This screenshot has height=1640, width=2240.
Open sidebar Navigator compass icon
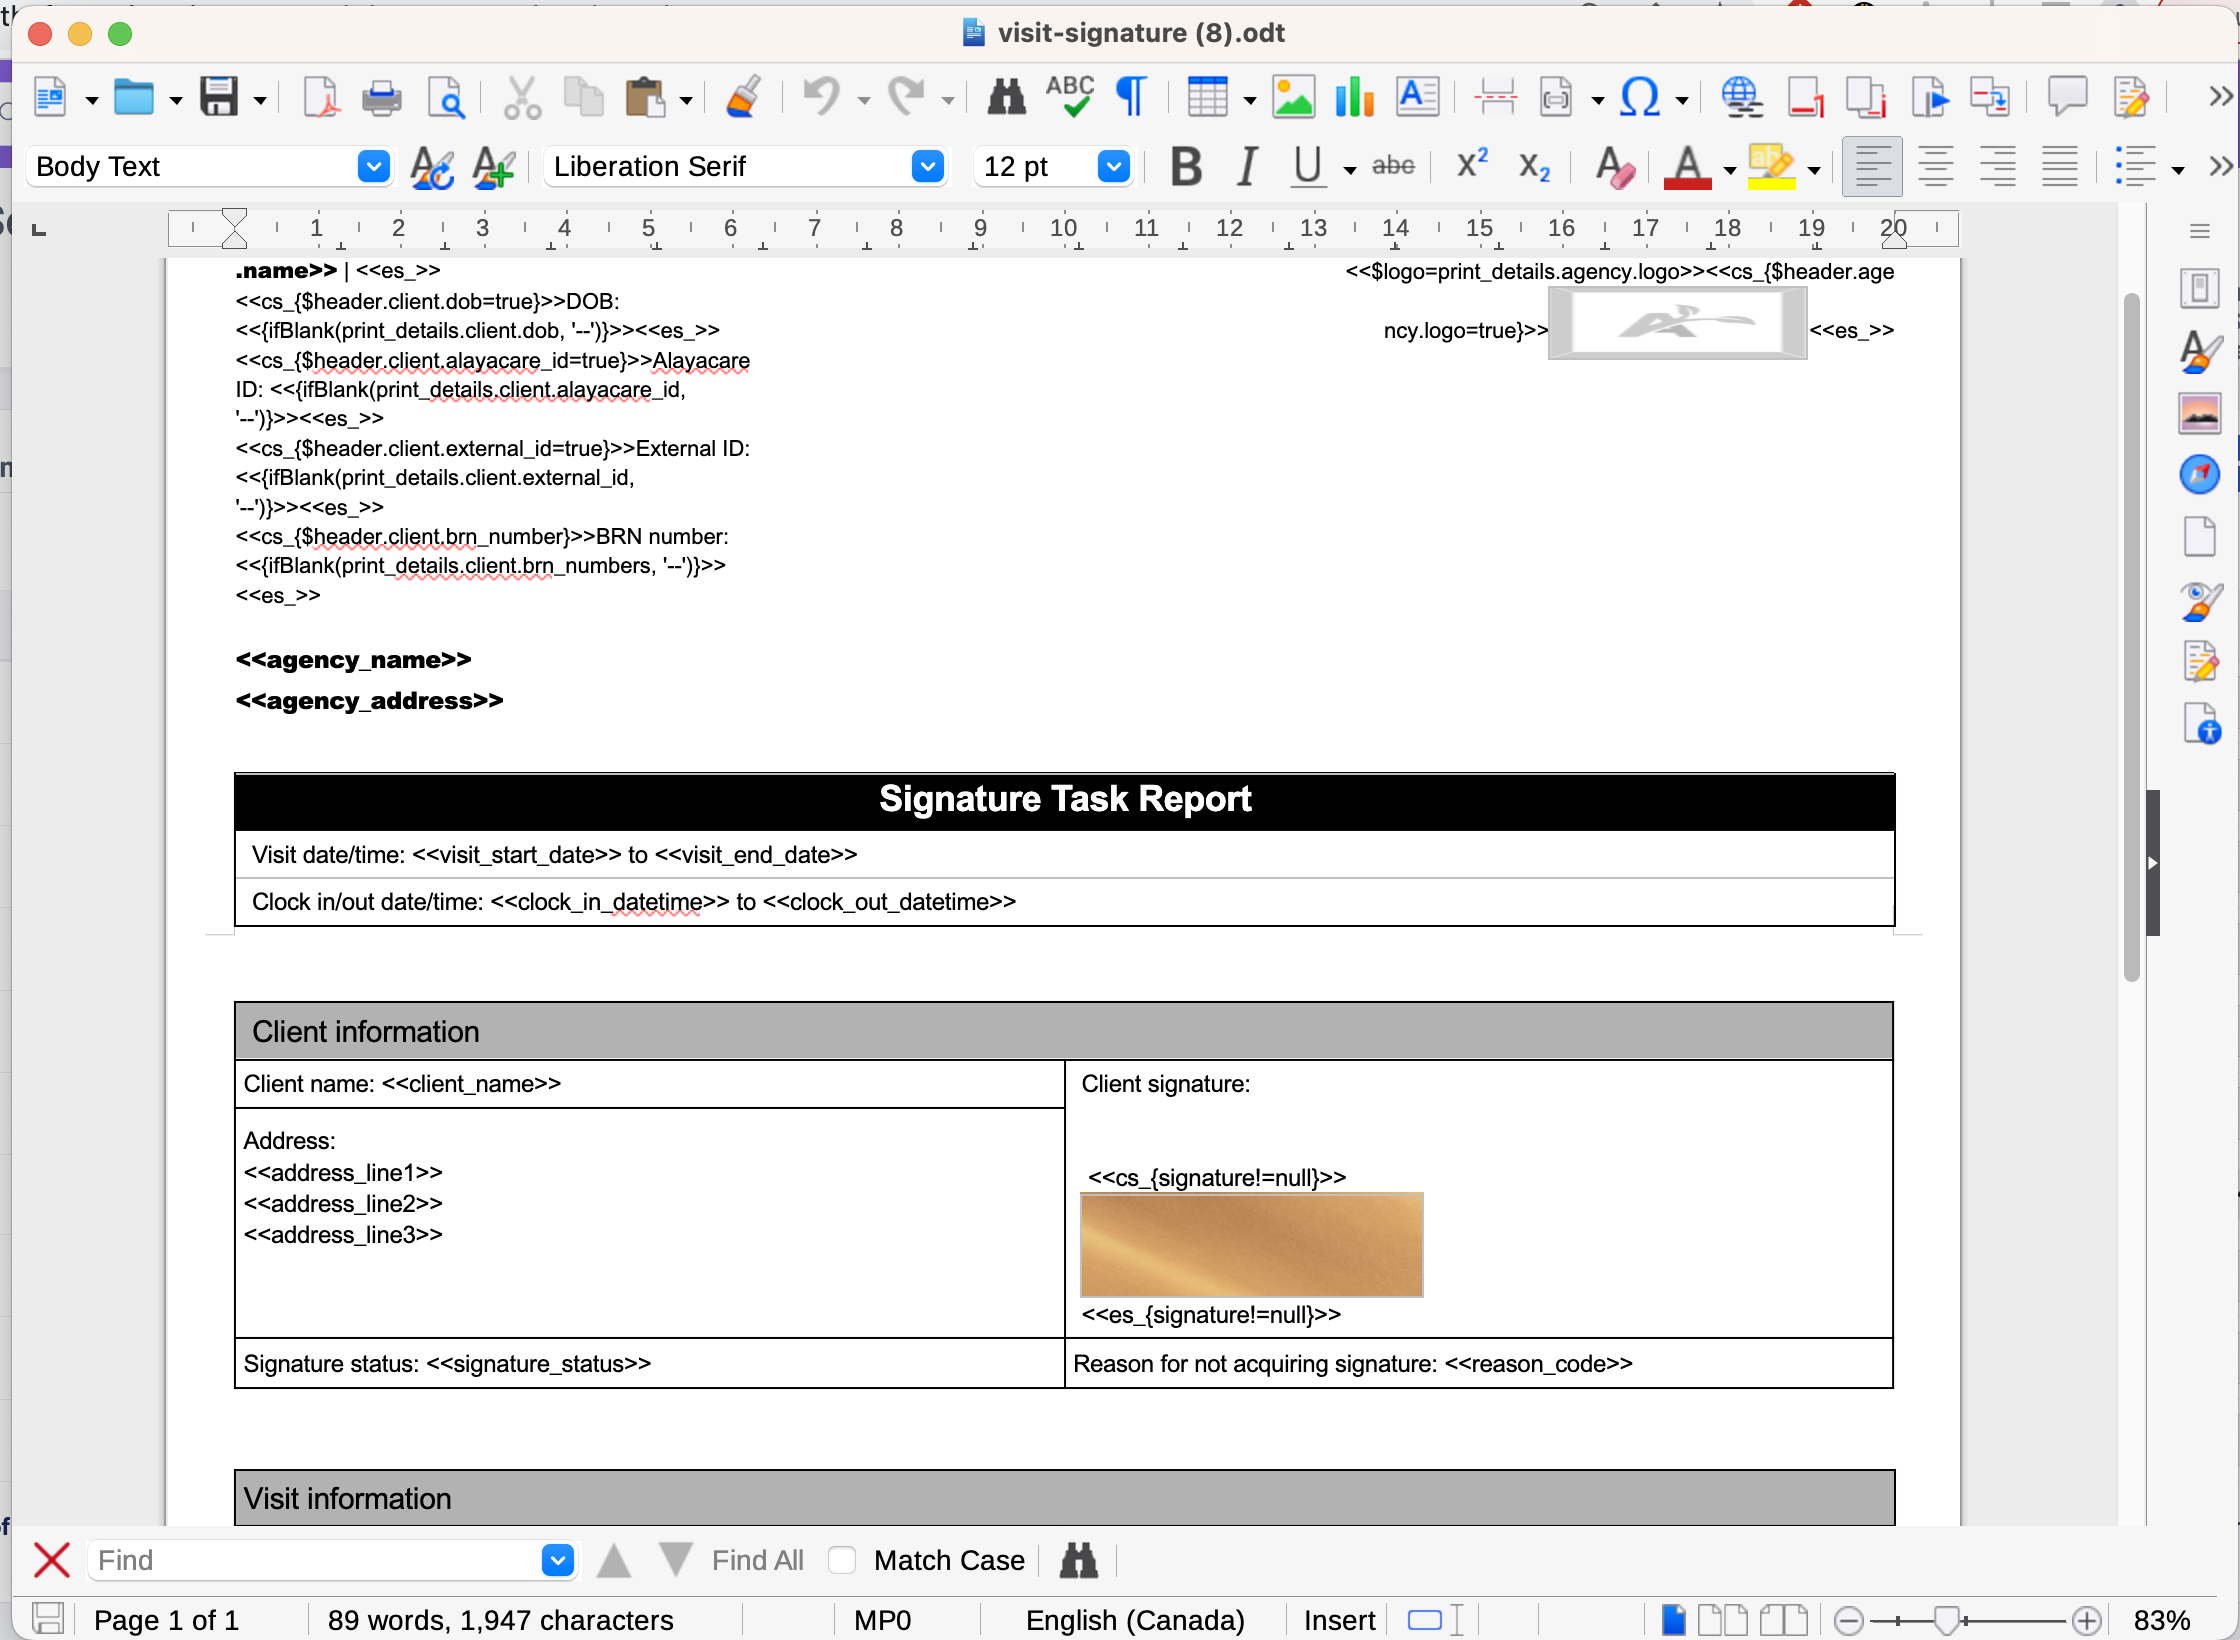[x=2200, y=474]
